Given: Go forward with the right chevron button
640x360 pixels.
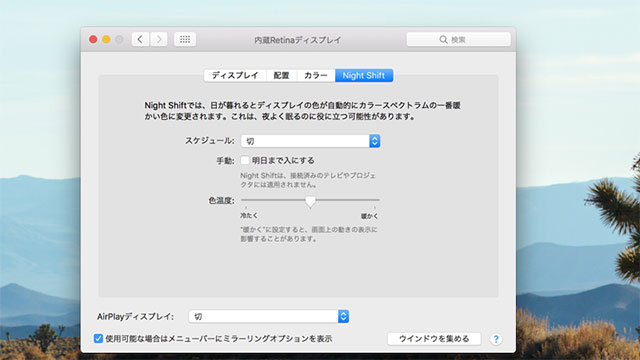Looking at the screenshot, I should click(158, 40).
